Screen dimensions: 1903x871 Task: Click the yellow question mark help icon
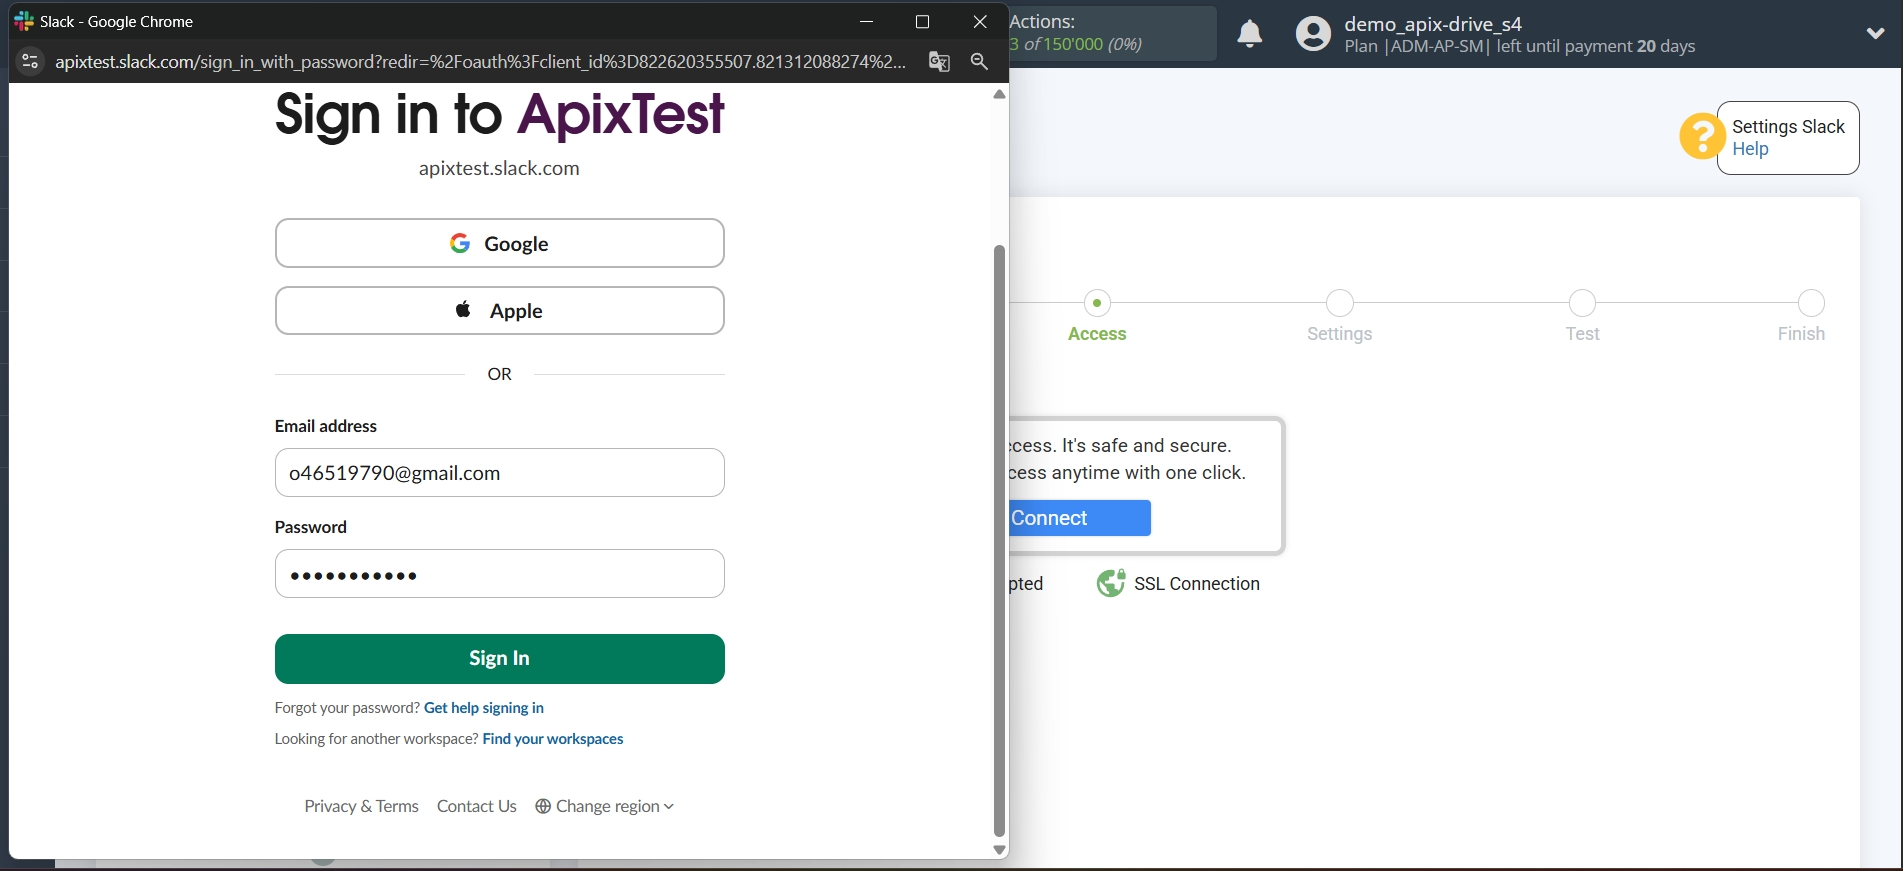pyautogui.click(x=1701, y=136)
